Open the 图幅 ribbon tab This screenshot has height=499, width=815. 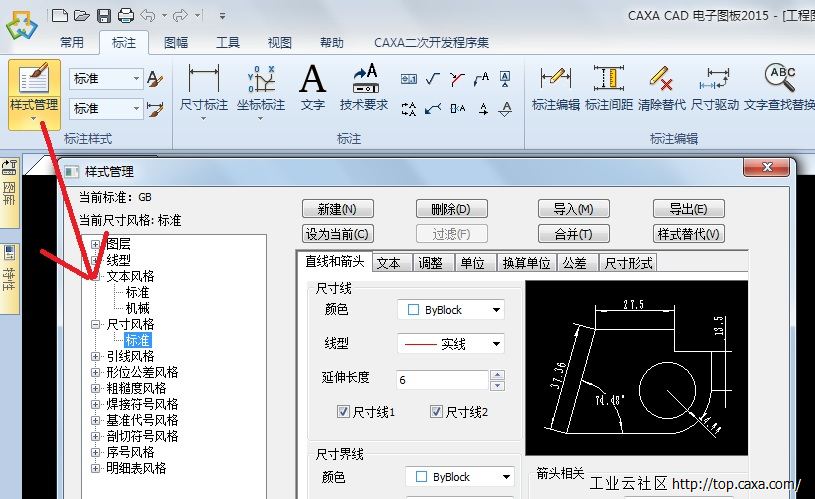pos(176,43)
